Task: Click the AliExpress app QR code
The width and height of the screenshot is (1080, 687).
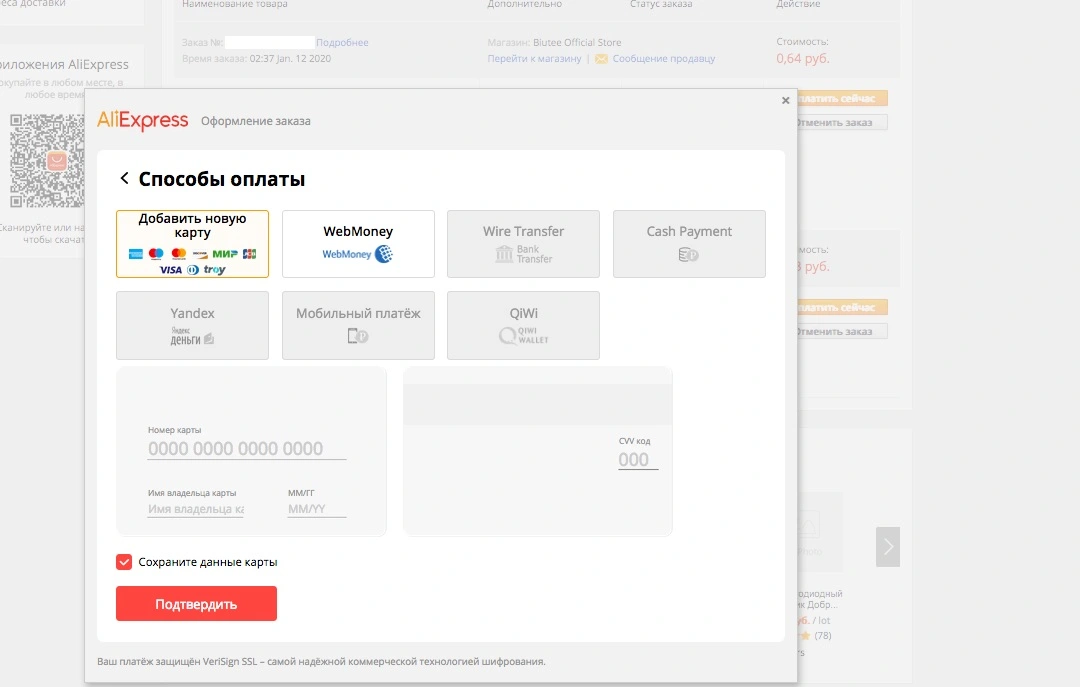Action: click(47, 161)
